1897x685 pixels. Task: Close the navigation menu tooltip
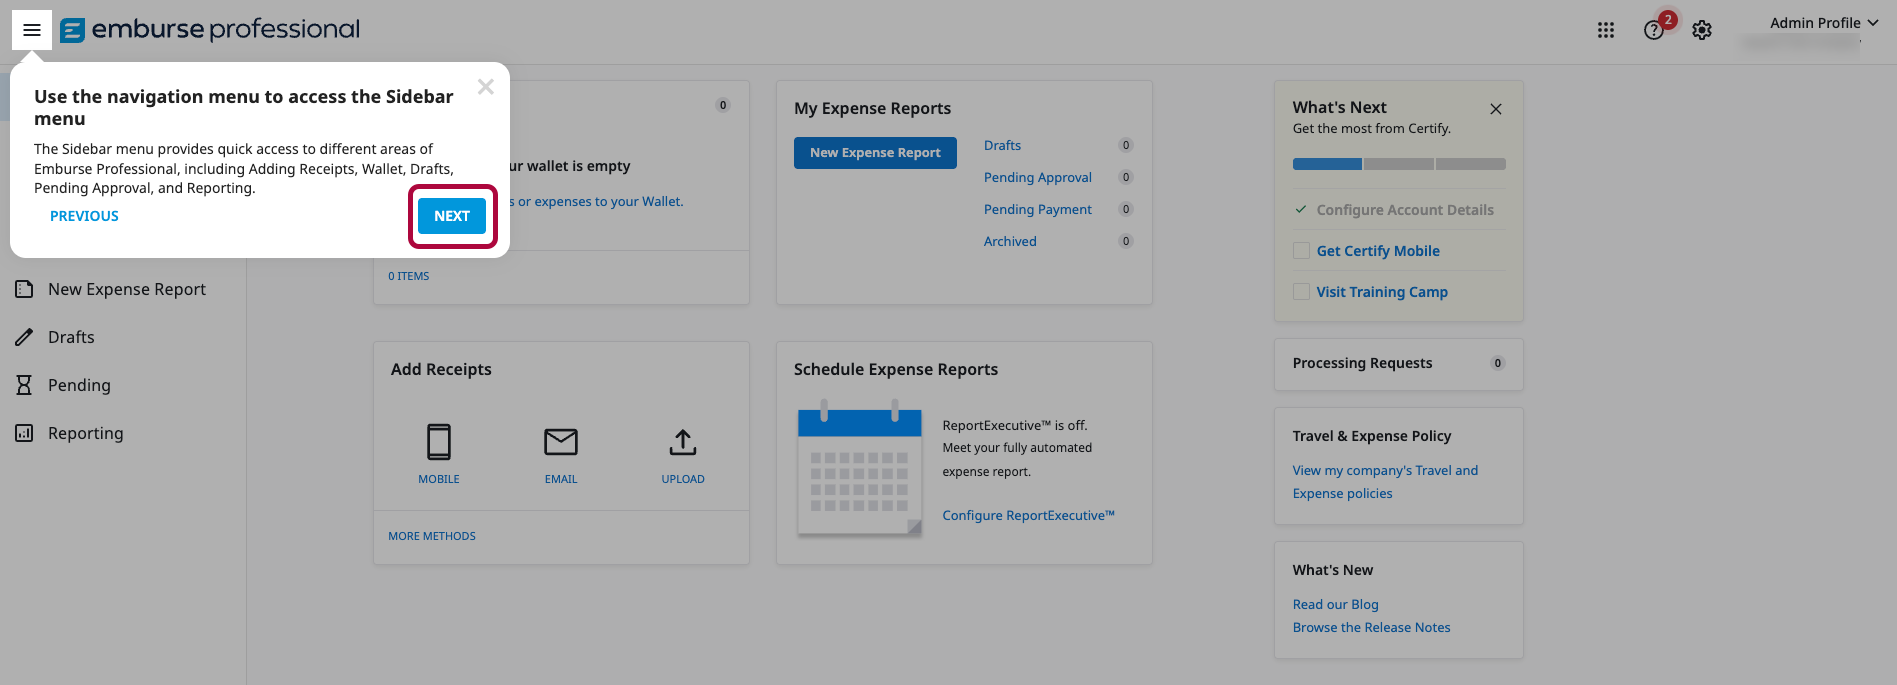[486, 87]
